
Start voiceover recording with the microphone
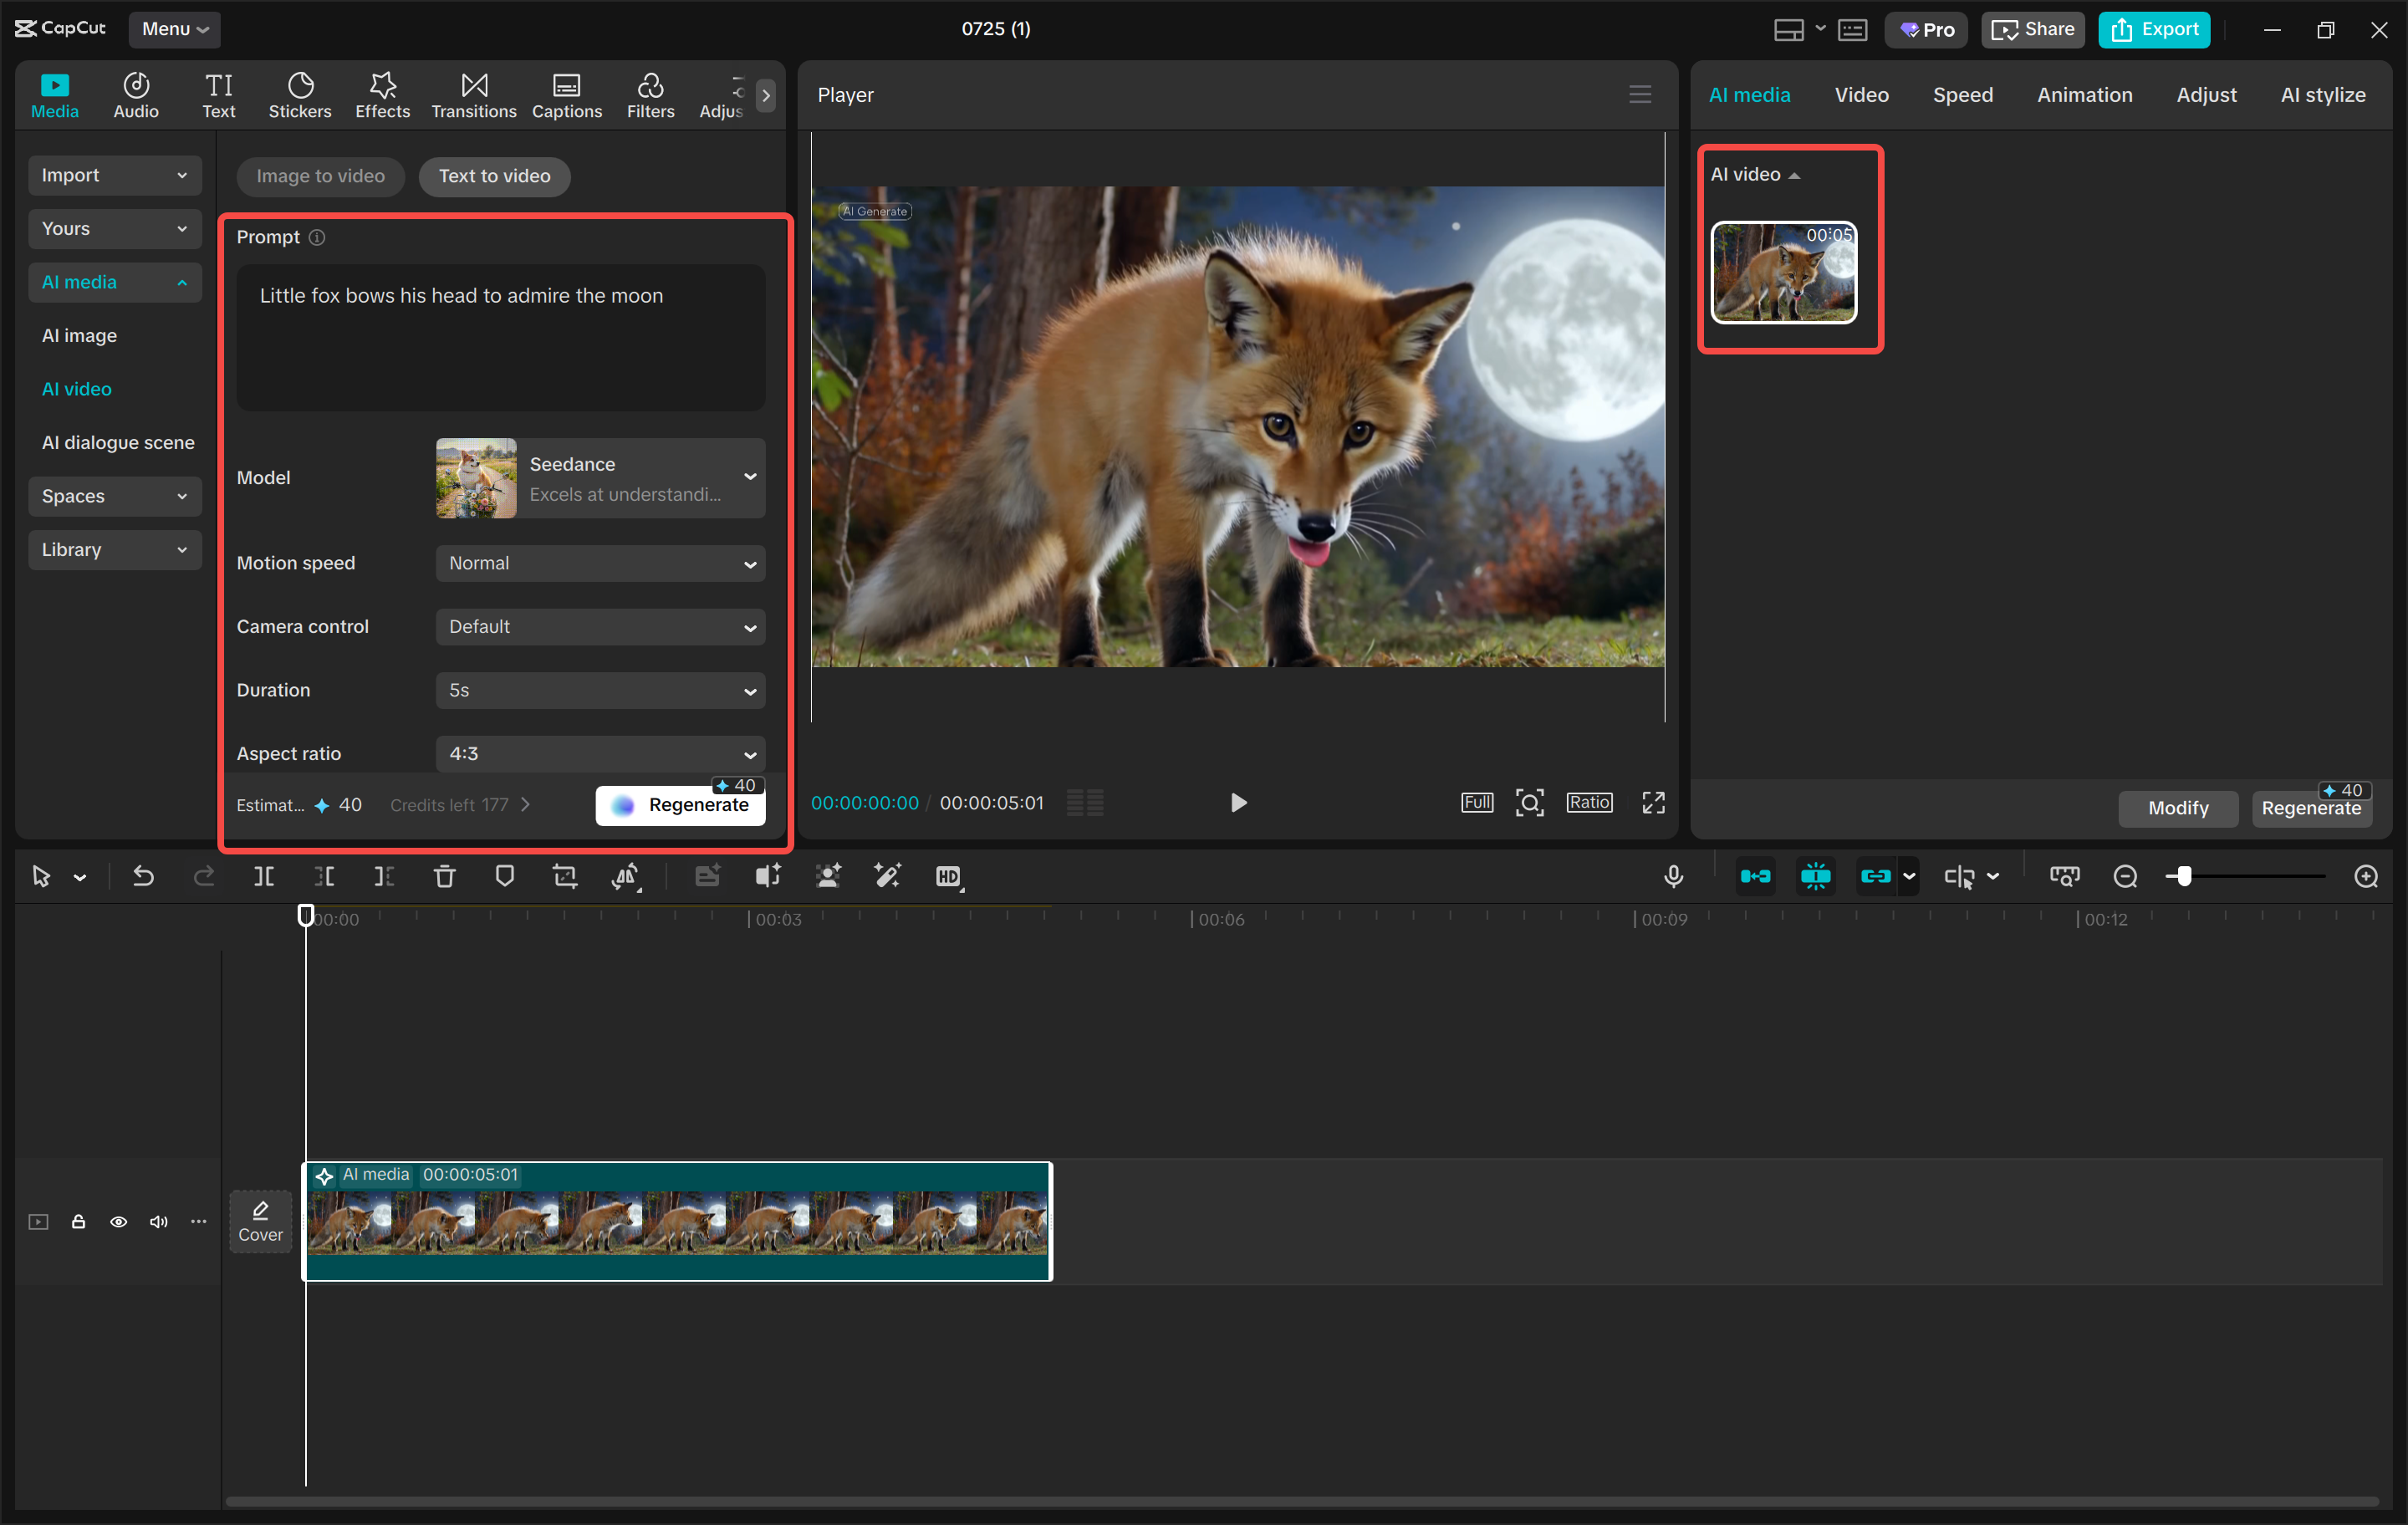1673,876
